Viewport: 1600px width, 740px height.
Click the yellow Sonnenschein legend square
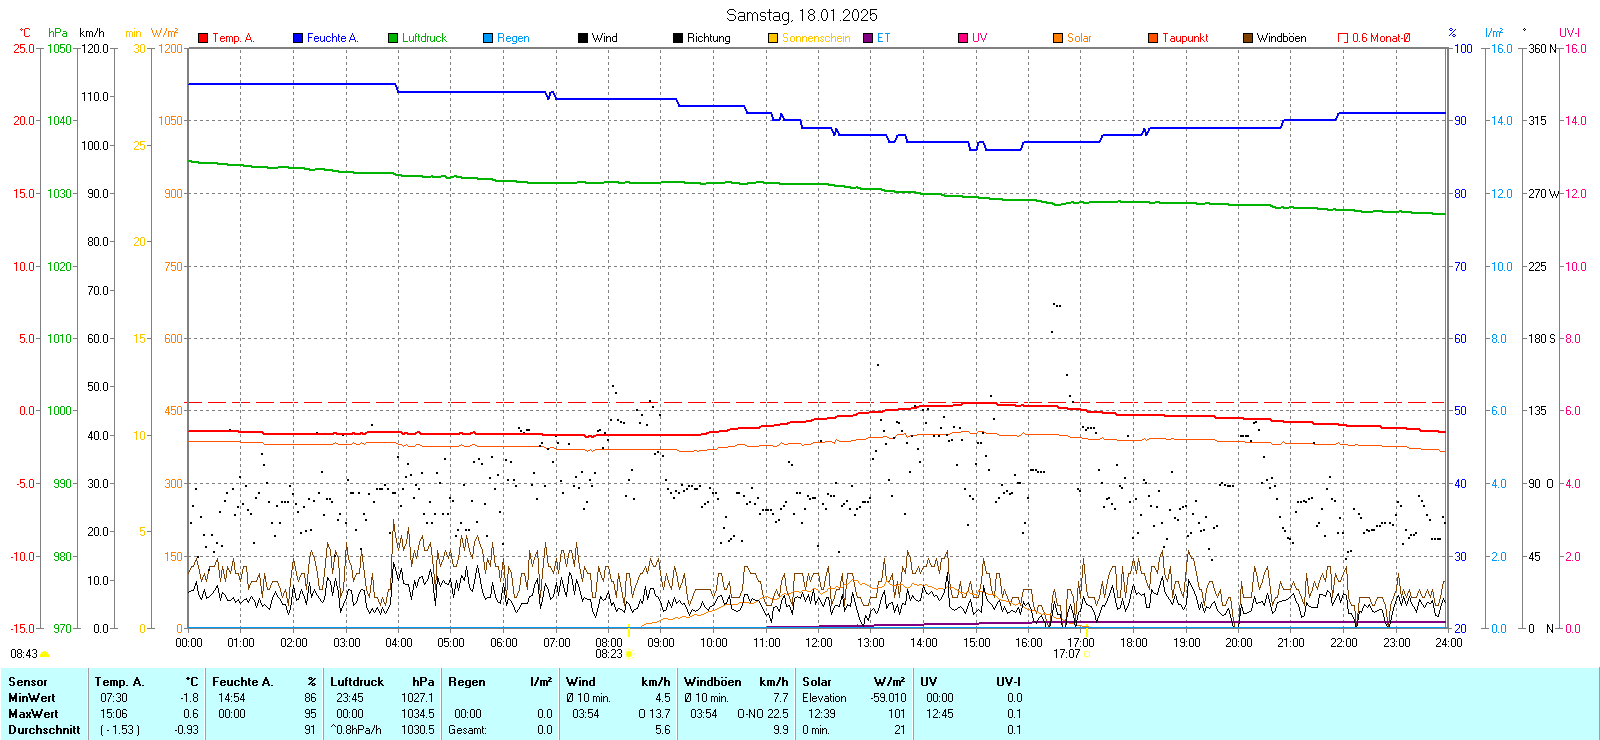[x=773, y=38]
